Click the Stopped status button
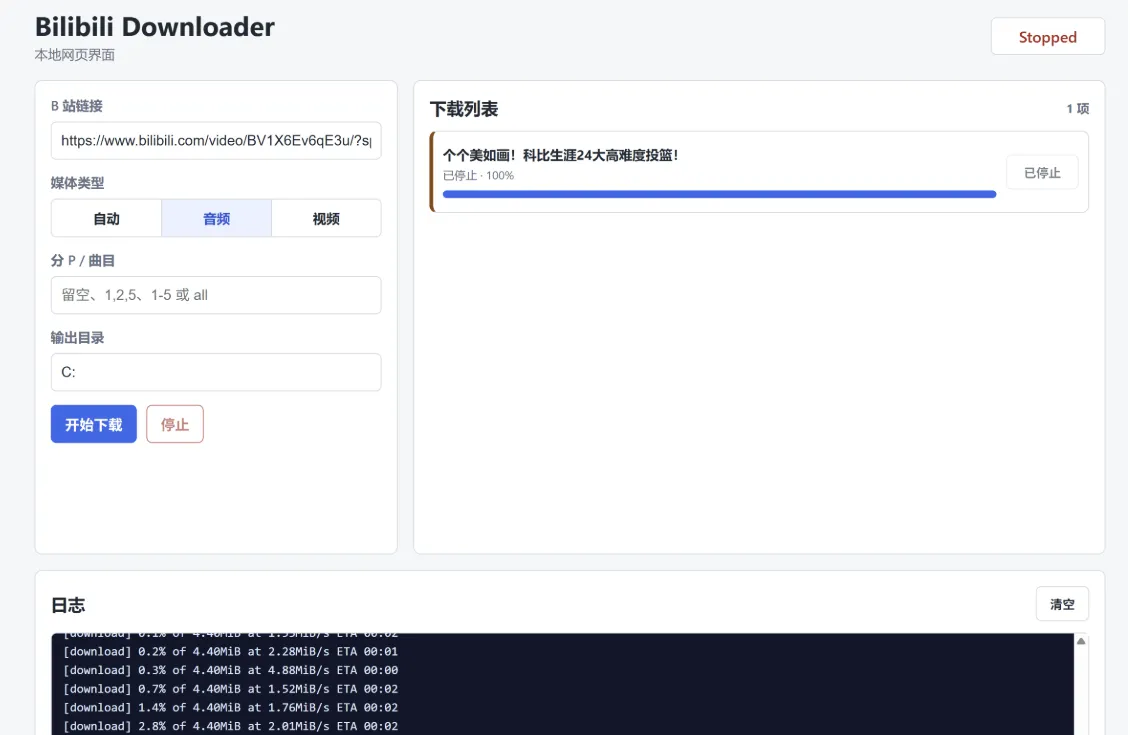This screenshot has height=735, width=1130. point(1047,37)
